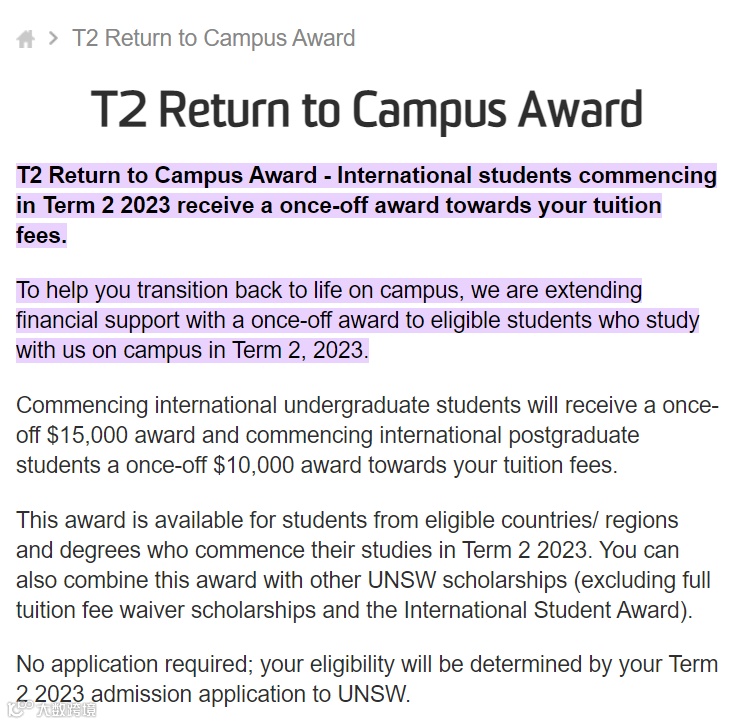Click the '$10,000' award amount text
The width and height of the screenshot is (733, 724).
[253, 466]
